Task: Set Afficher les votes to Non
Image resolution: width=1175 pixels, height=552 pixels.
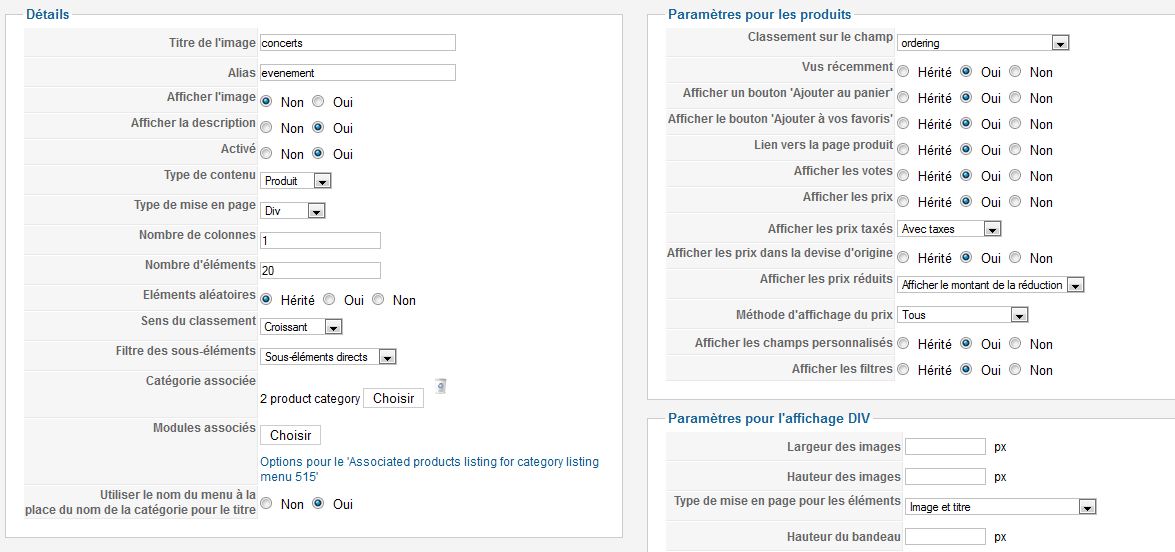Action: point(1015,176)
